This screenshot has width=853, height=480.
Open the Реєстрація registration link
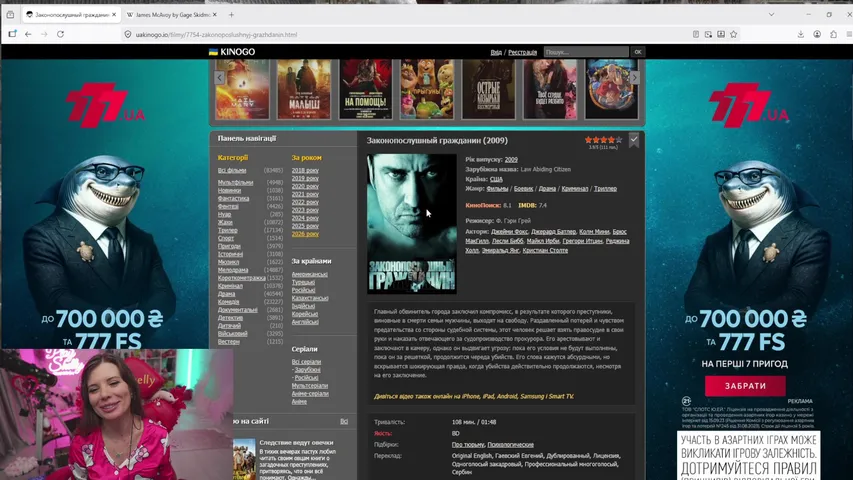(x=522, y=52)
